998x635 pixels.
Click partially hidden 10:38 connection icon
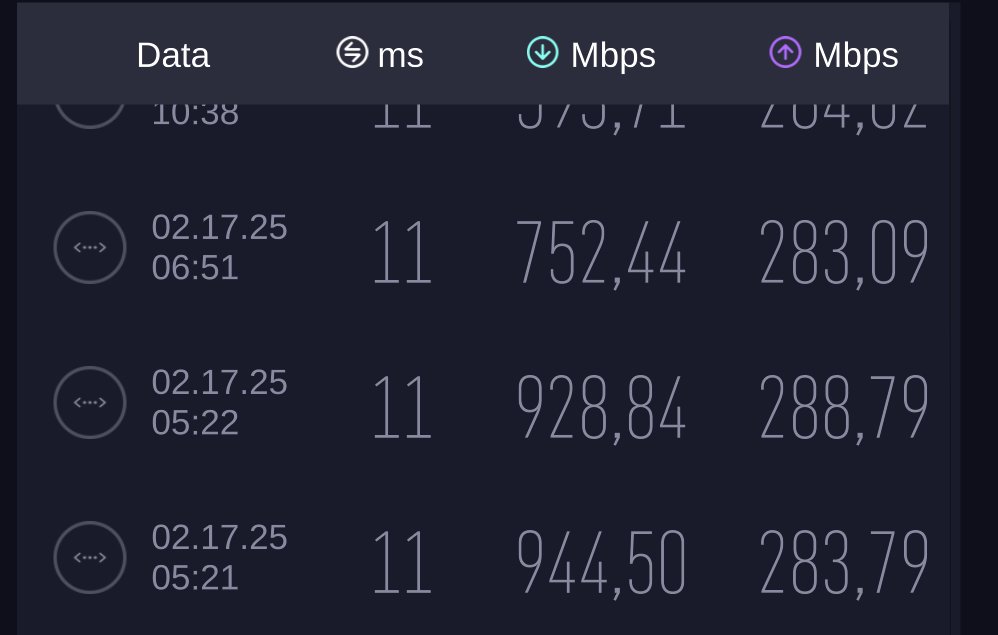(x=90, y=116)
